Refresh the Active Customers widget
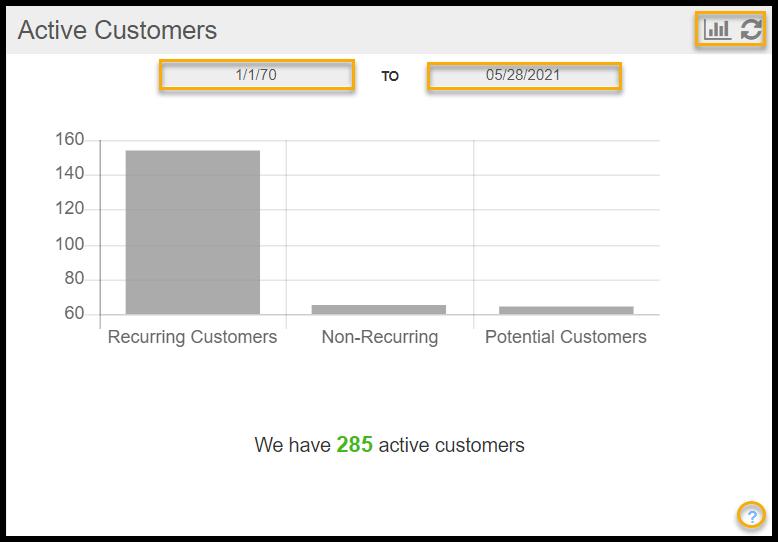 tap(751, 30)
